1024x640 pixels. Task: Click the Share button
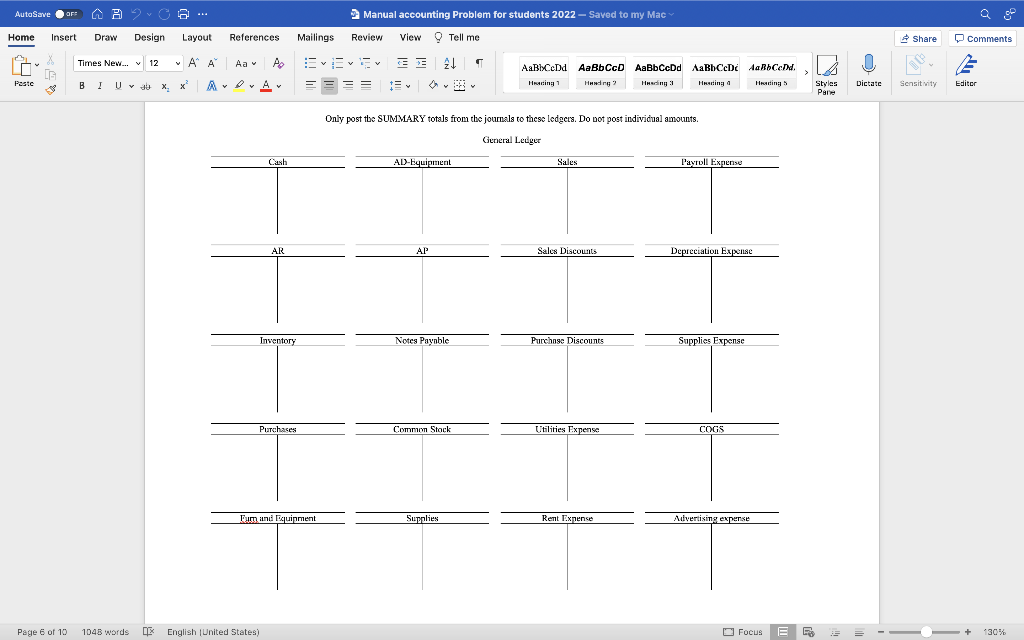click(918, 38)
